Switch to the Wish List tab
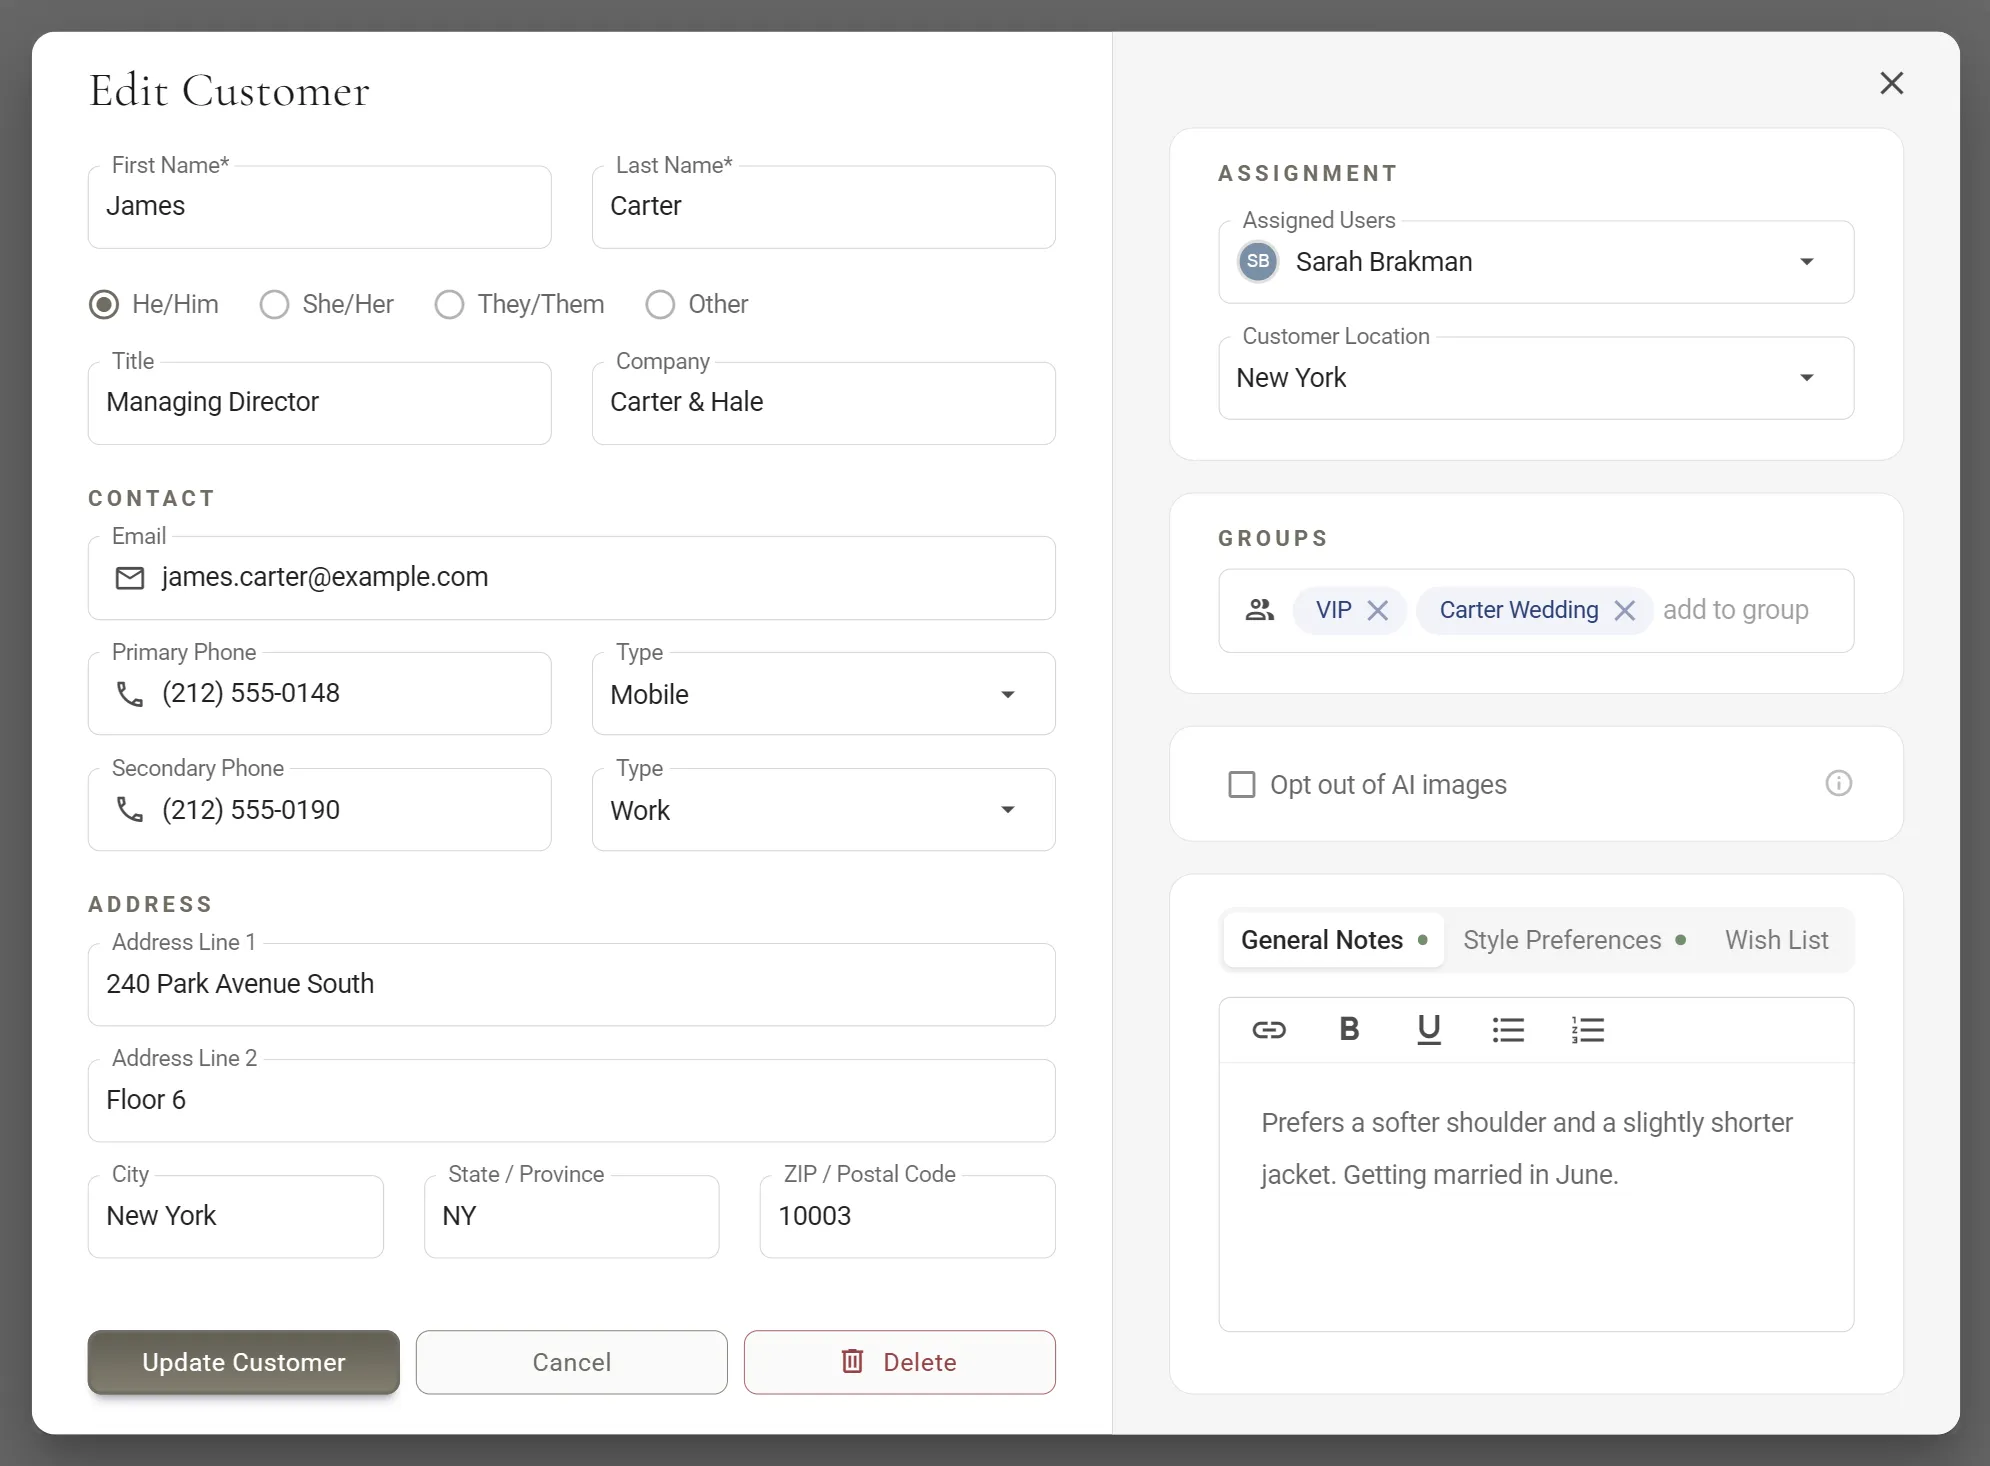The height and width of the screenshot is (1466, 1990). pos(1776,940)
